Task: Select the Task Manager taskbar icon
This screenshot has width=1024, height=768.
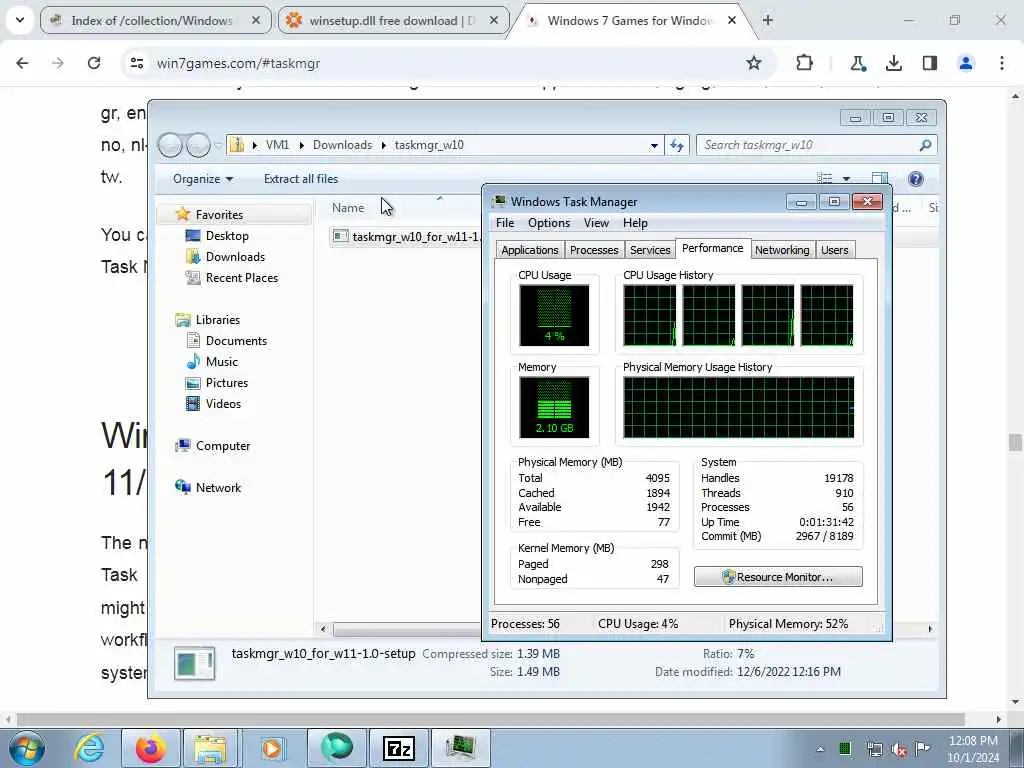Action: [461, 748]
